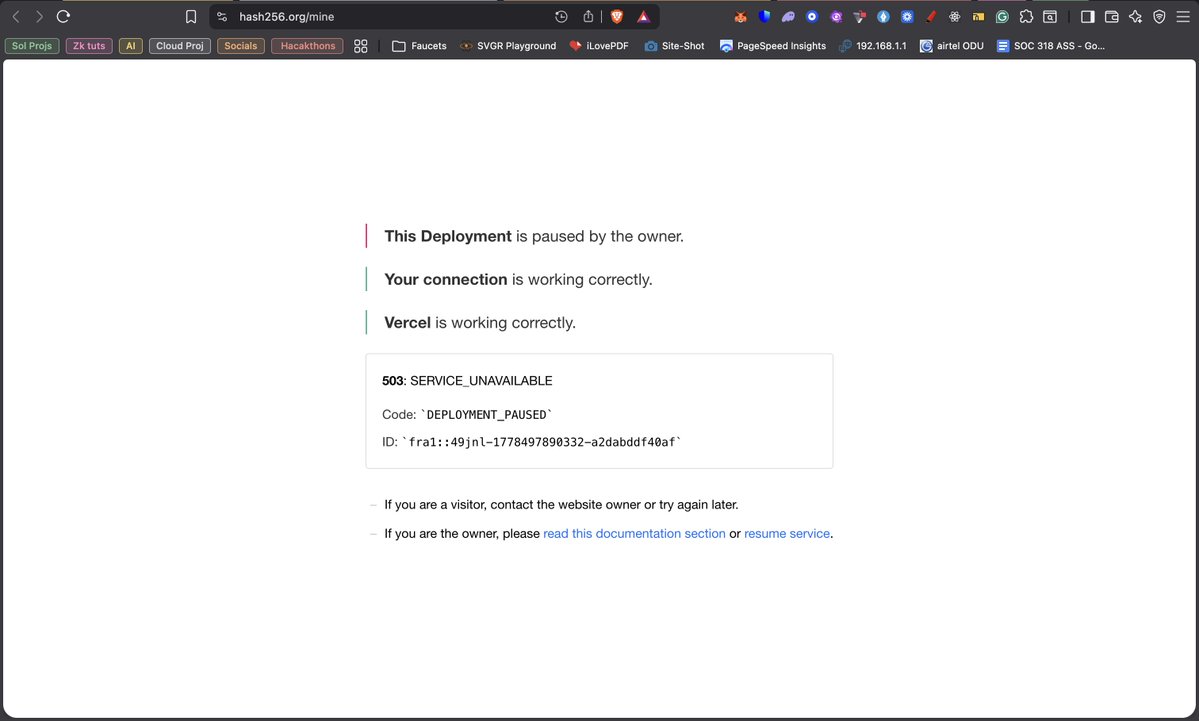Open the Site-Shot bookmark
1199x721 pixels.
tap(674, 46)
